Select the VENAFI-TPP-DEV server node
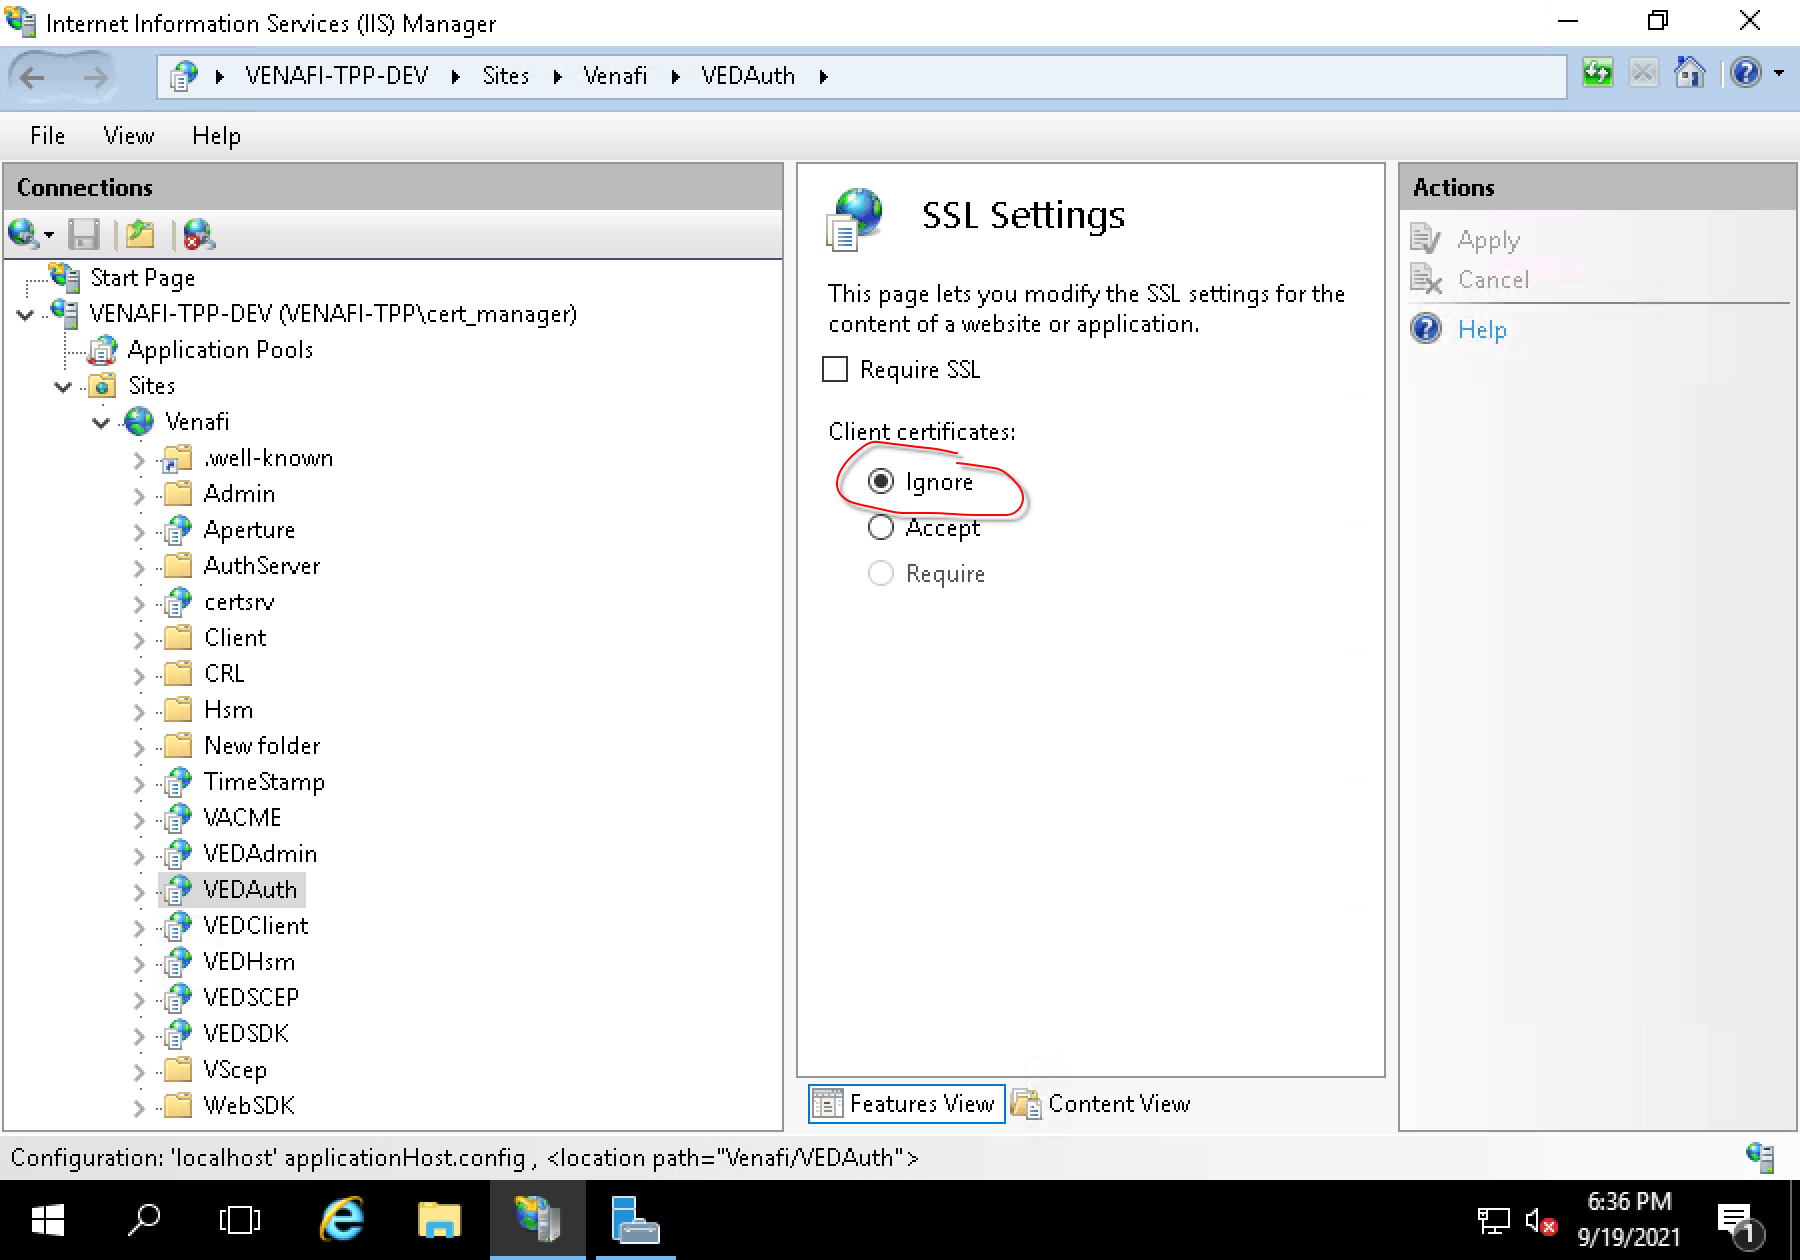The height and width of the screenshot is (1260, 1800). 332,314
